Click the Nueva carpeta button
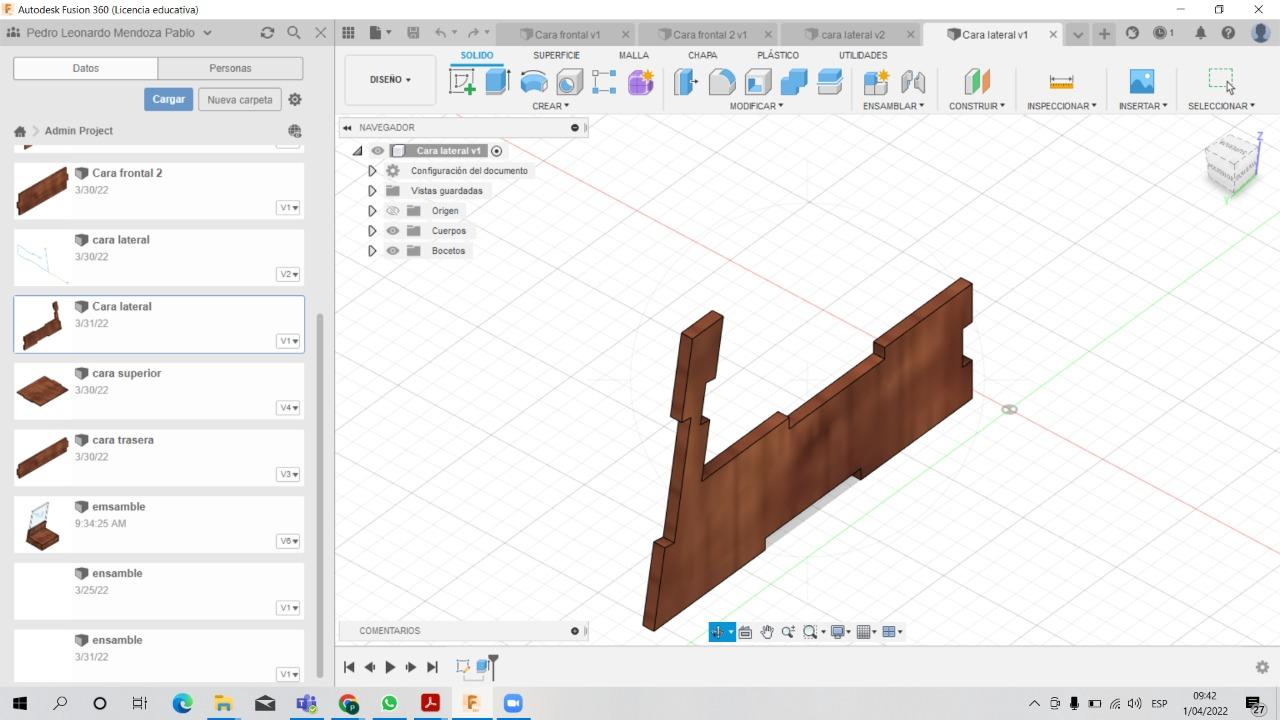 [240, 100]
